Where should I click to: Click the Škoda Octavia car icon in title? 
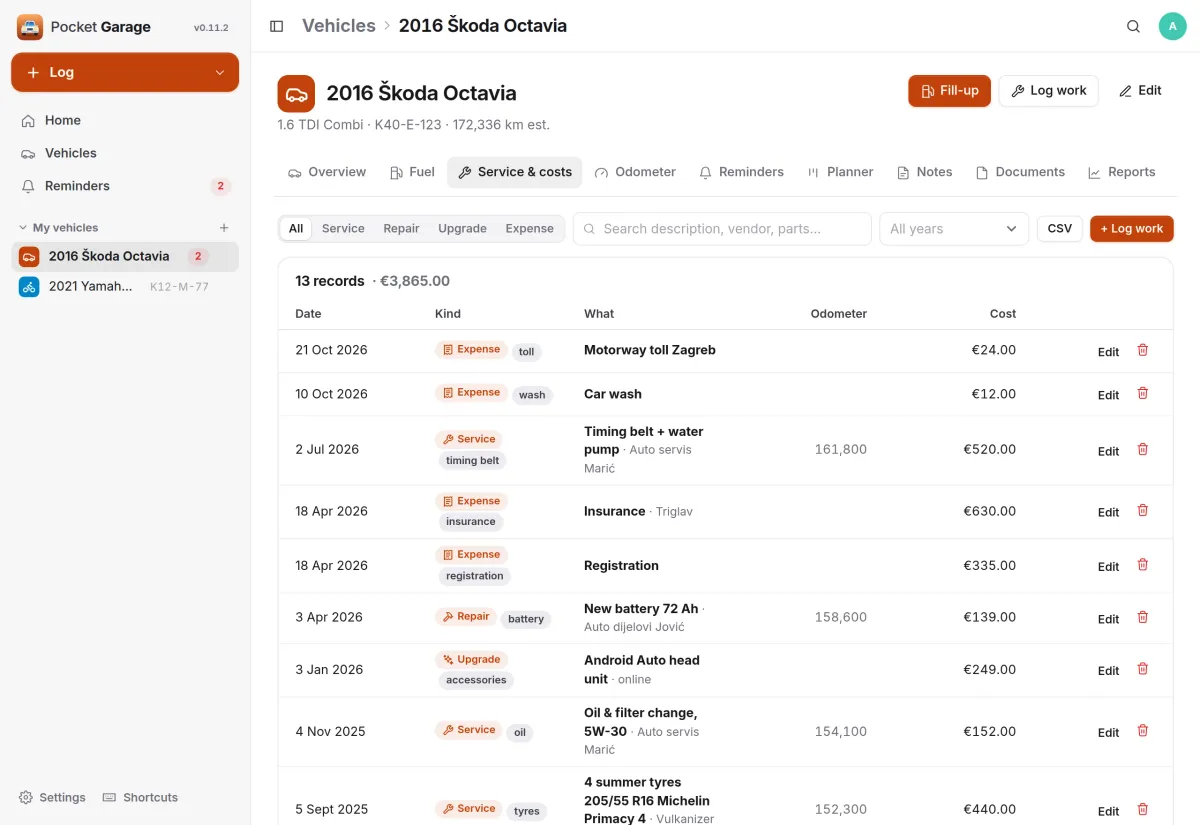[x=296, y=94]
